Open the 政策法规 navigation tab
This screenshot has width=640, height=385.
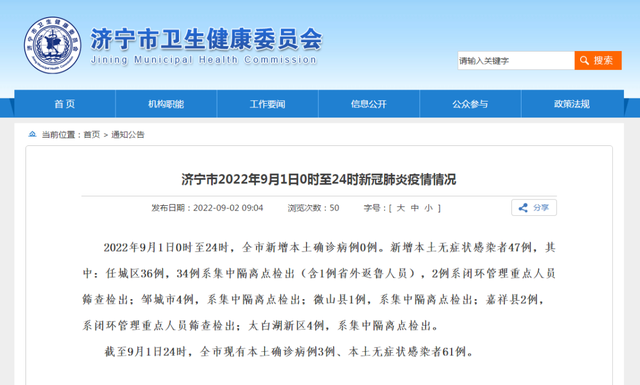572,104
